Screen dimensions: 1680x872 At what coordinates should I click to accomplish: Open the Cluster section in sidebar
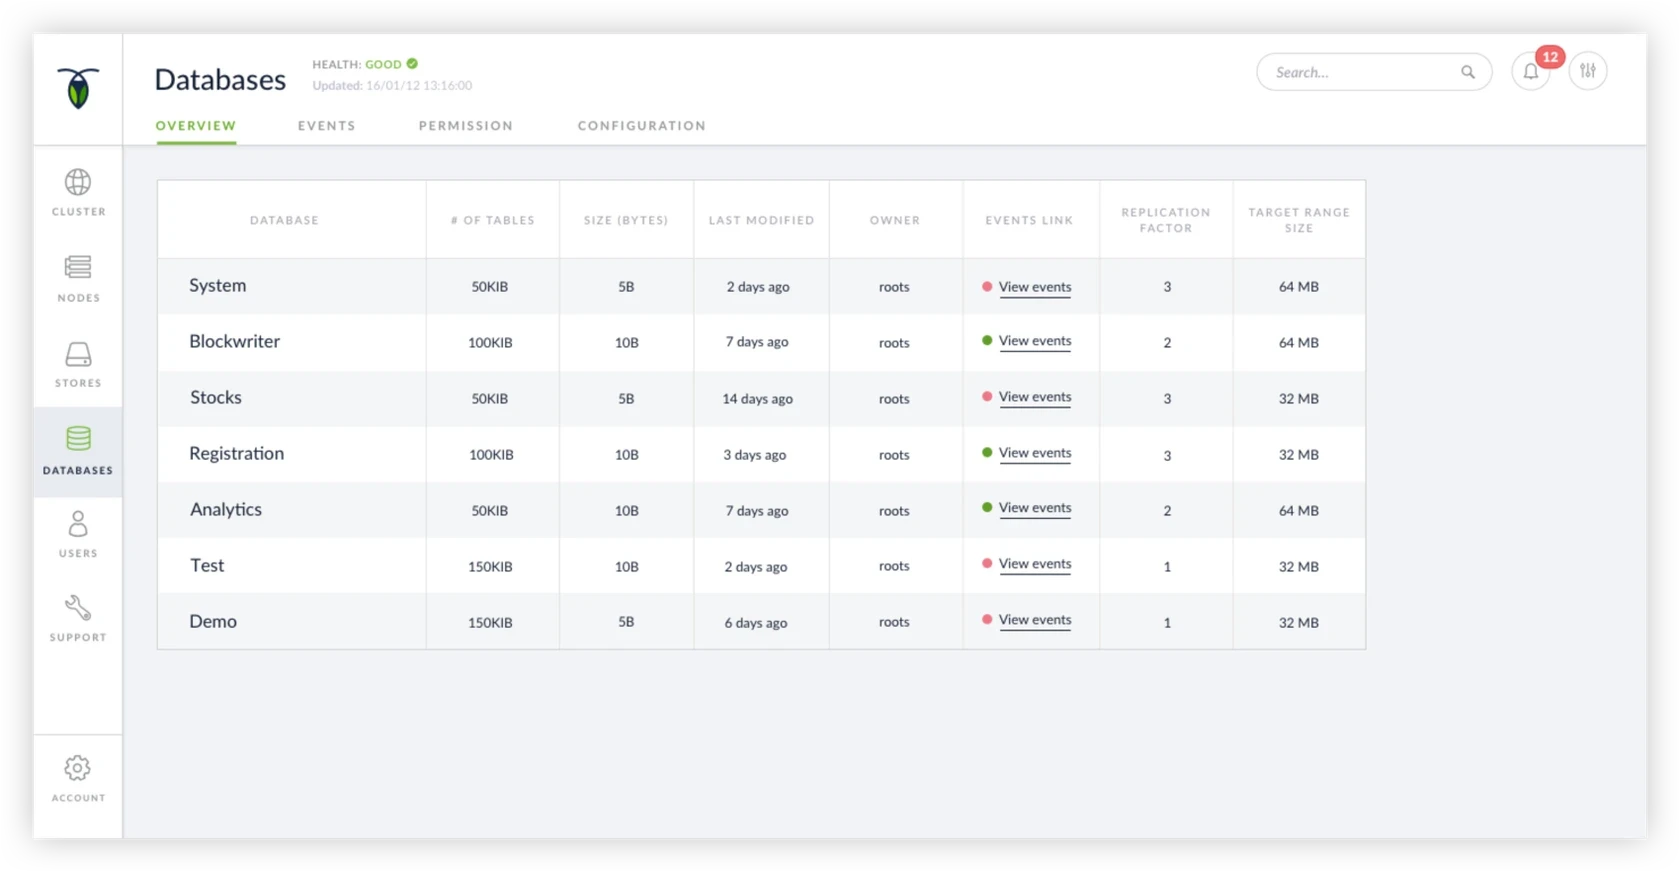pos(78,192)
